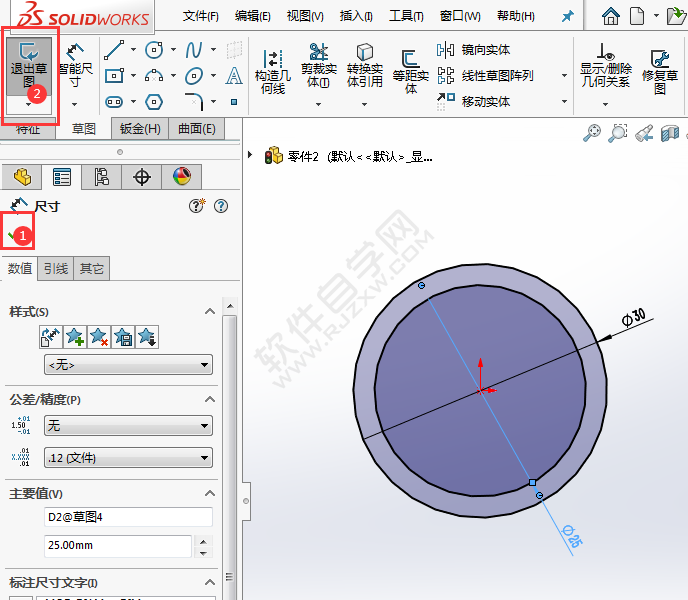Switch to the 曲面(E) ribbon tab
This screenshot has width=688, height=600.
coord(197,129)
